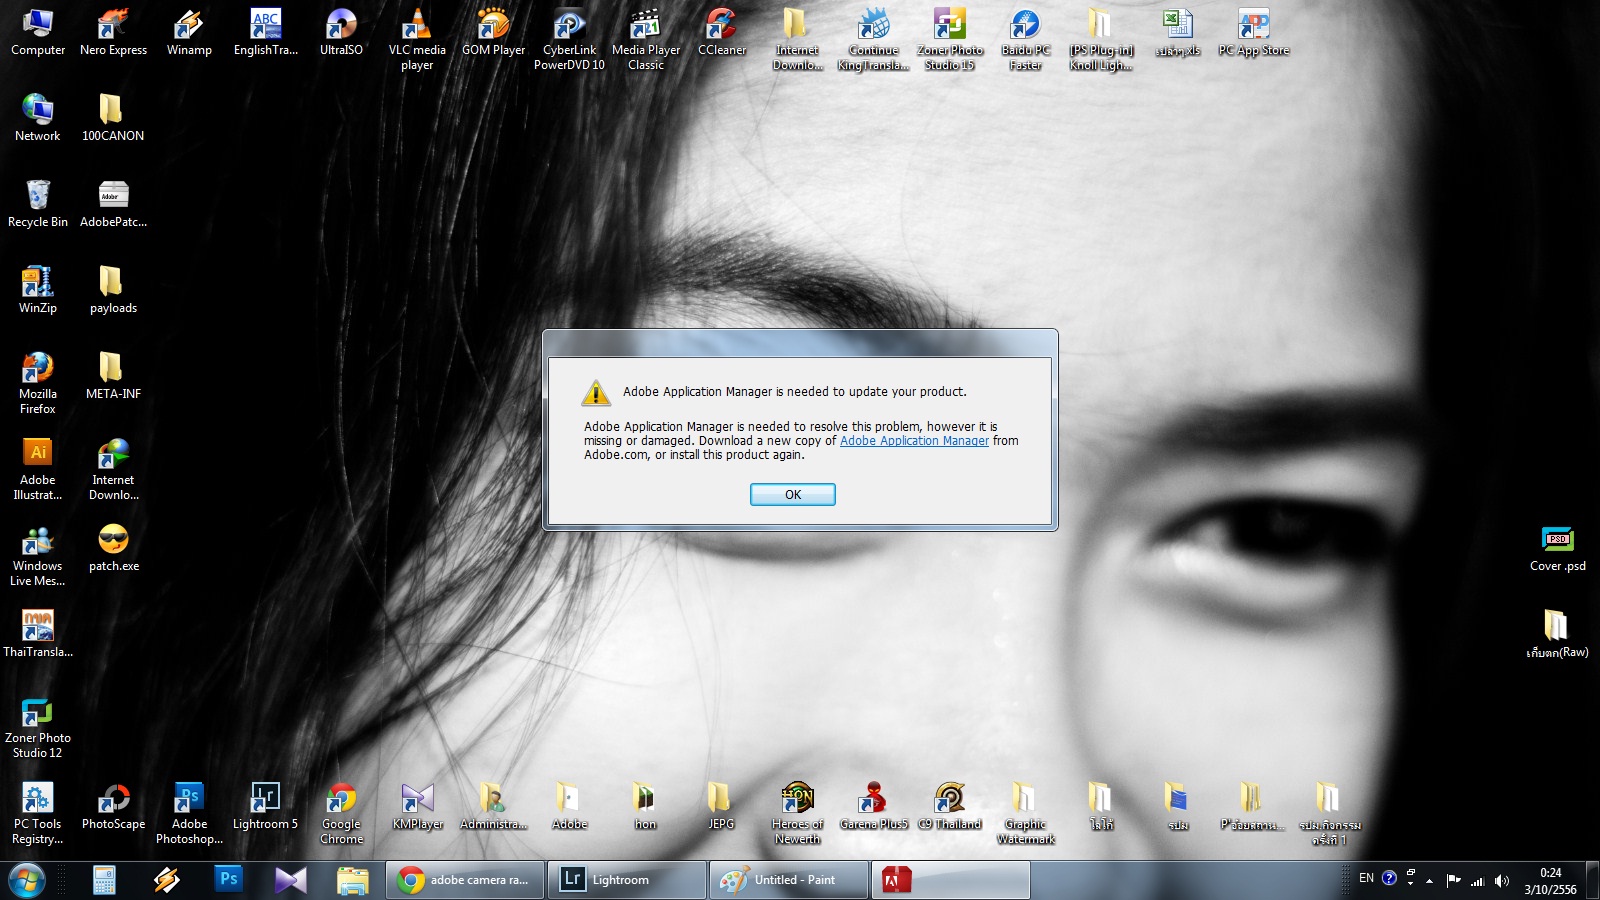Select the Cover .psd file
This screenshot has width=1600, height=900.
(1557, 547)
